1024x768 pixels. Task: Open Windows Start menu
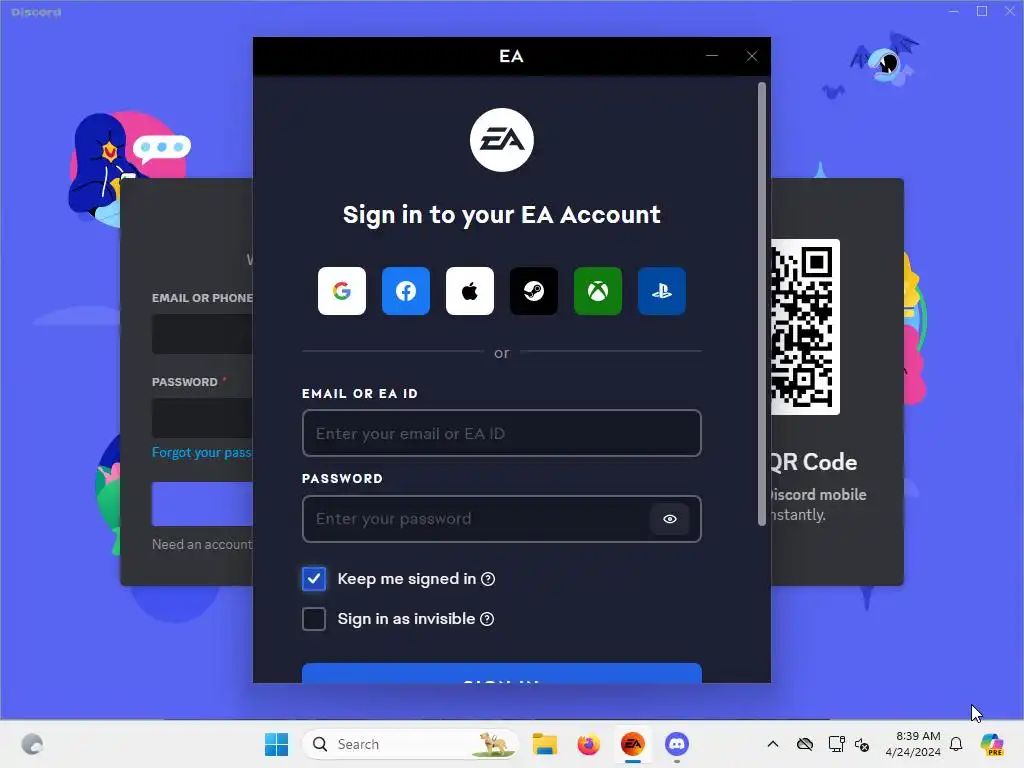tap(276, 744)
